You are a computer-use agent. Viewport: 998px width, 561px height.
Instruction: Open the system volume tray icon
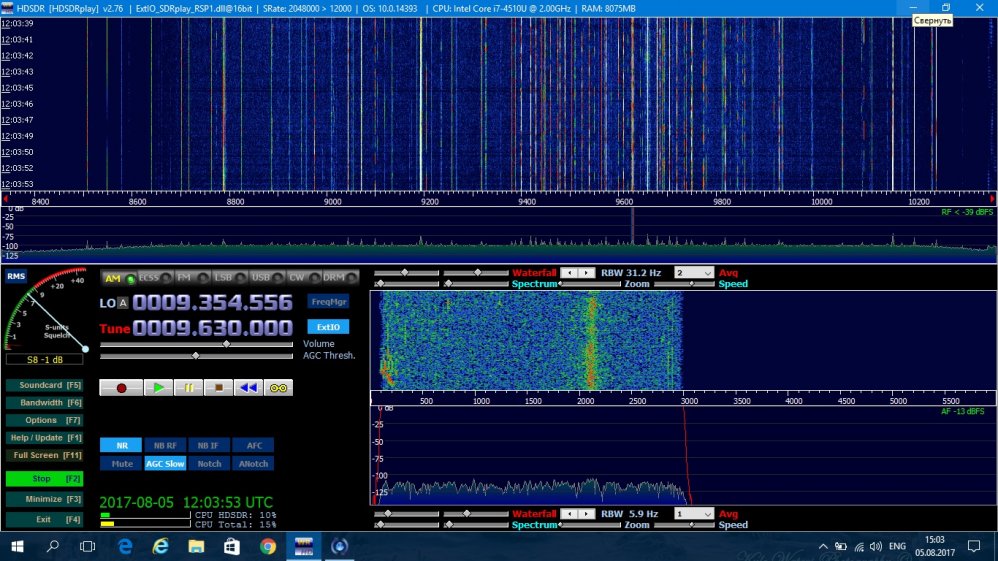pos(876,546)
